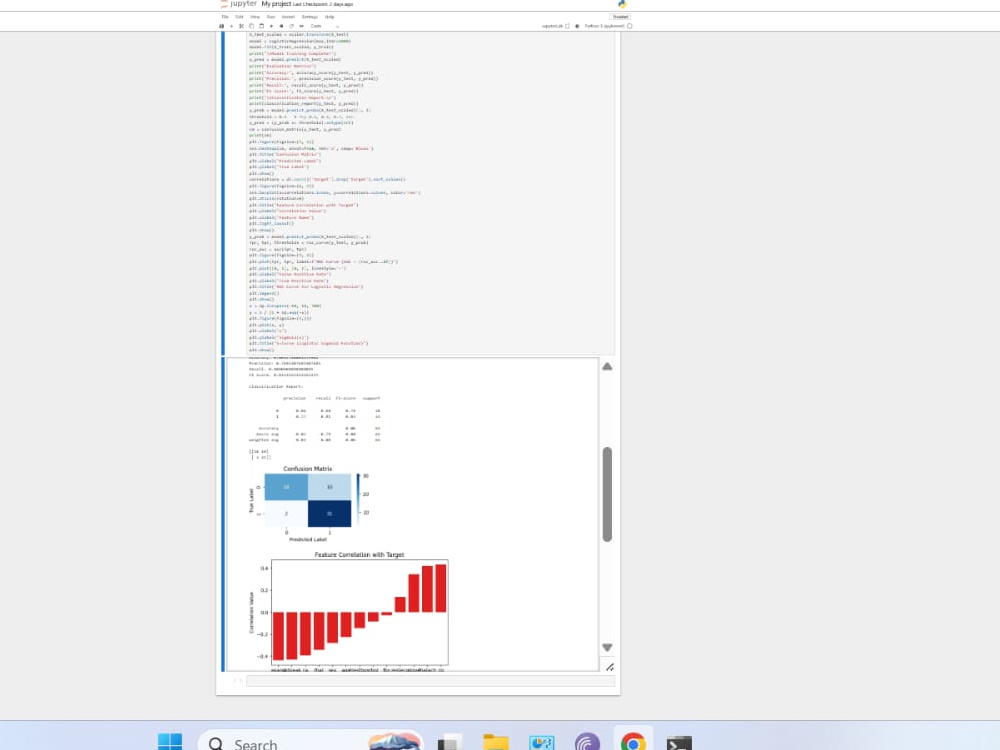Open the terminal app on the taskbar
Image resolution: width=1000 pixels, height=750 pixels.
click(x=679, y=742)
